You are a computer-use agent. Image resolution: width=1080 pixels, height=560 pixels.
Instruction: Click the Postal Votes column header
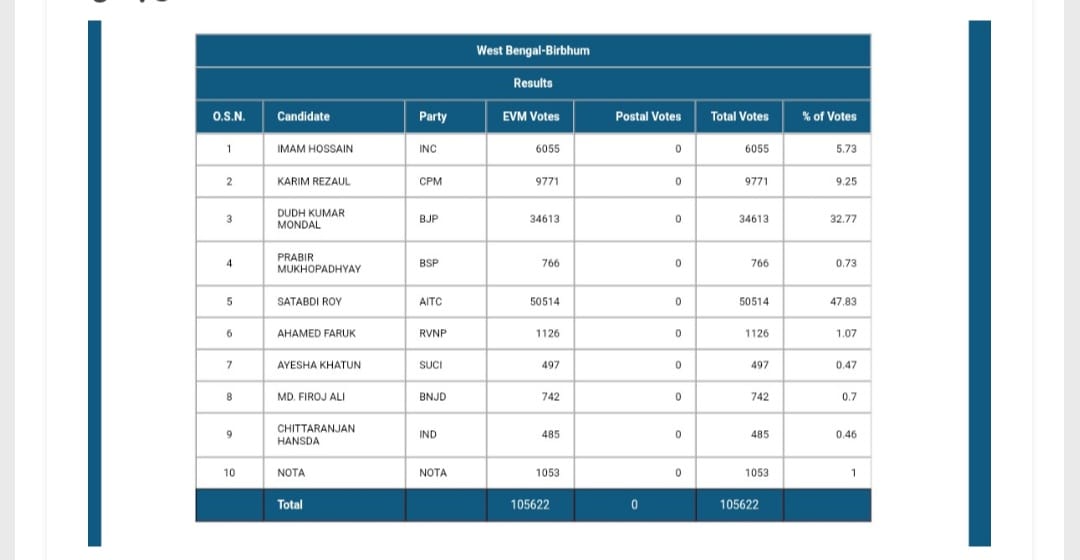coord(634,116)
